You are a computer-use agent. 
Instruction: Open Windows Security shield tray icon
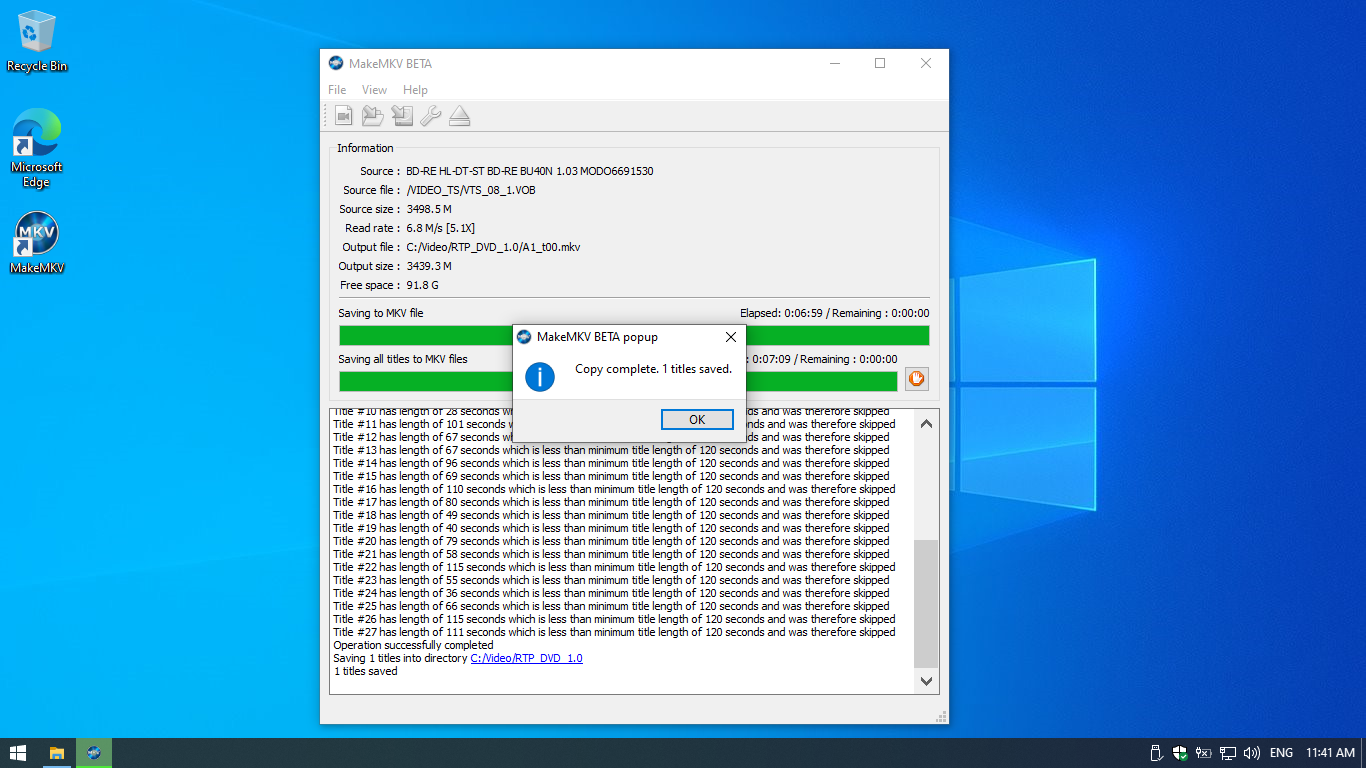point(1181,753)
